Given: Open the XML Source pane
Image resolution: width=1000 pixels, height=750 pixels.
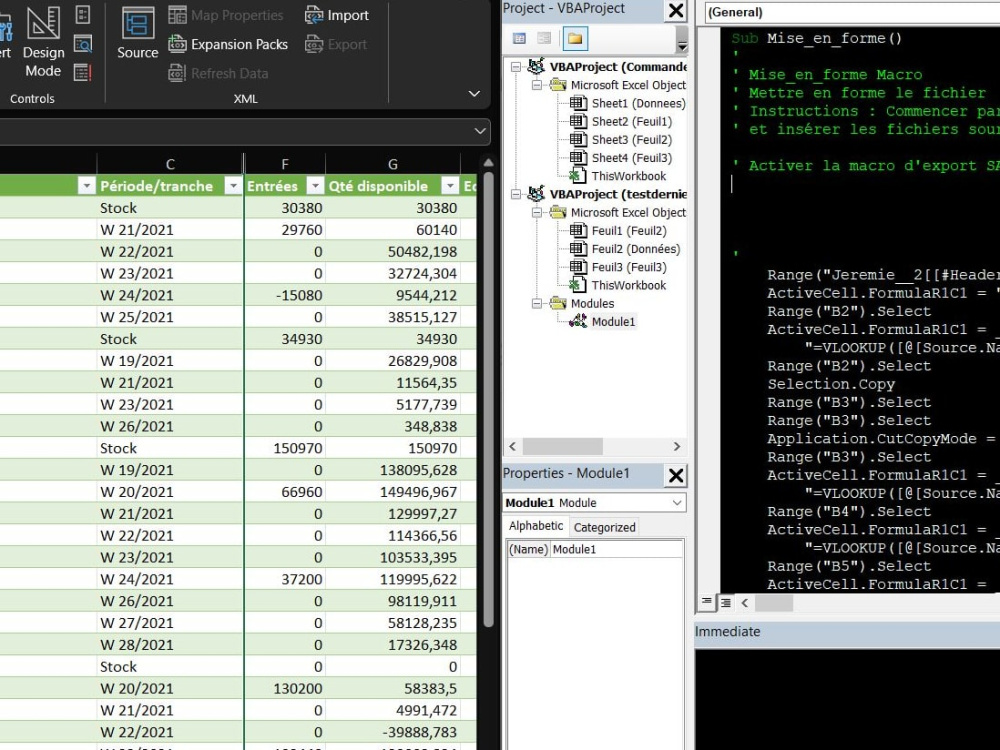Looking at the screenshot, I should tap(138, 33).
